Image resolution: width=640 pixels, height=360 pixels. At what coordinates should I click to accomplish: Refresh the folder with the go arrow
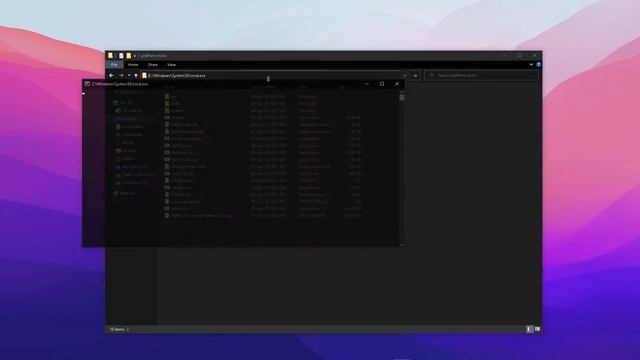tap(415, 76)
